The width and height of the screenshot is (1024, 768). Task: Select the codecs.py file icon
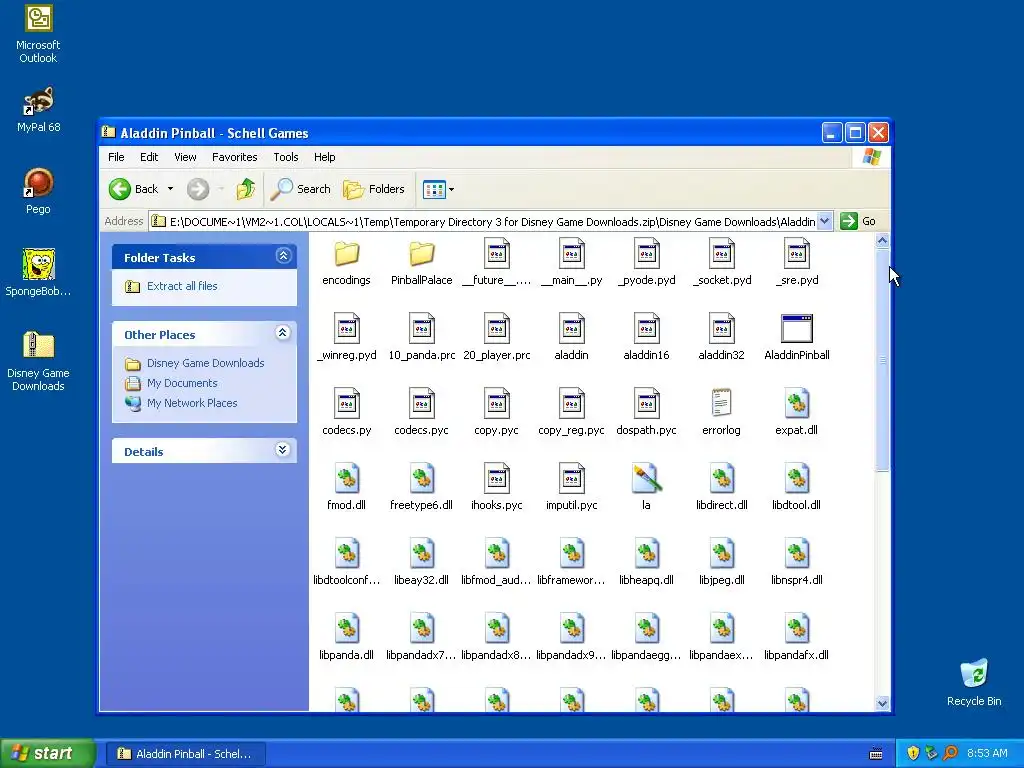(347, 403)
